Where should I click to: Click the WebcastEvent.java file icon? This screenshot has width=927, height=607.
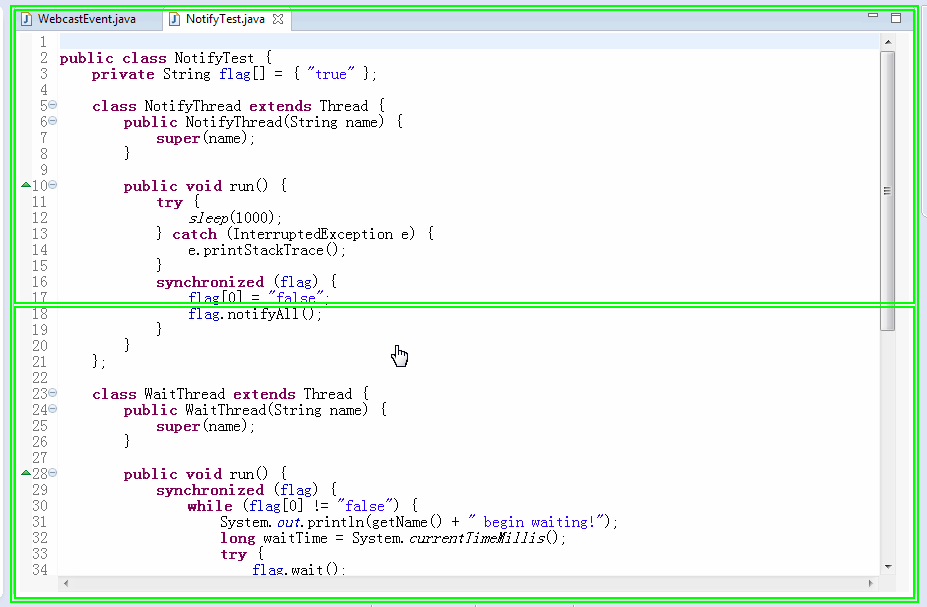click(27, 19)
